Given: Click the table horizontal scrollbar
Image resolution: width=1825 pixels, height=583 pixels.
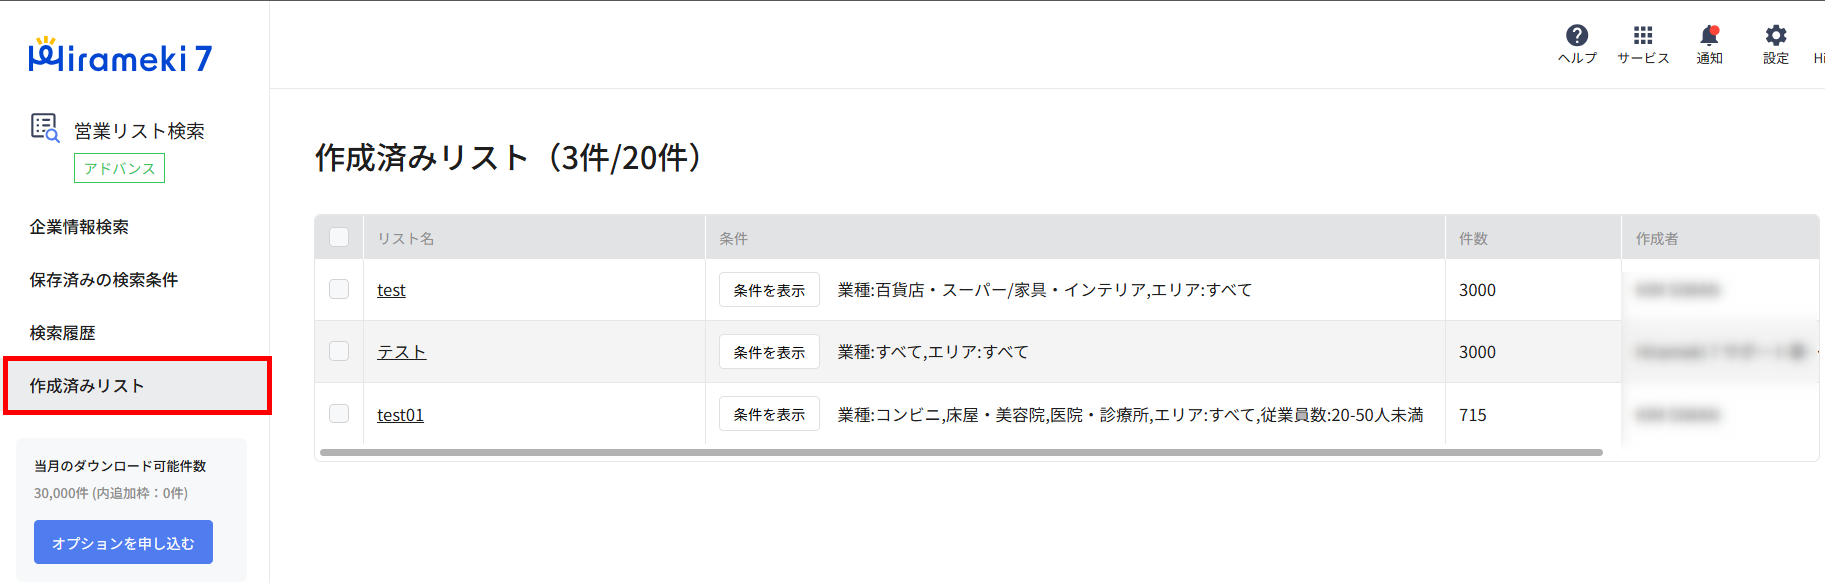Looking at the screenshot, I should click(961, 452).
